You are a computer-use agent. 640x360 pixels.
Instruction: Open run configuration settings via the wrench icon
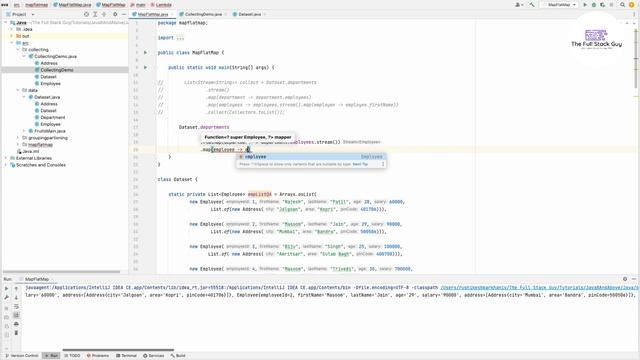[6, 298]
